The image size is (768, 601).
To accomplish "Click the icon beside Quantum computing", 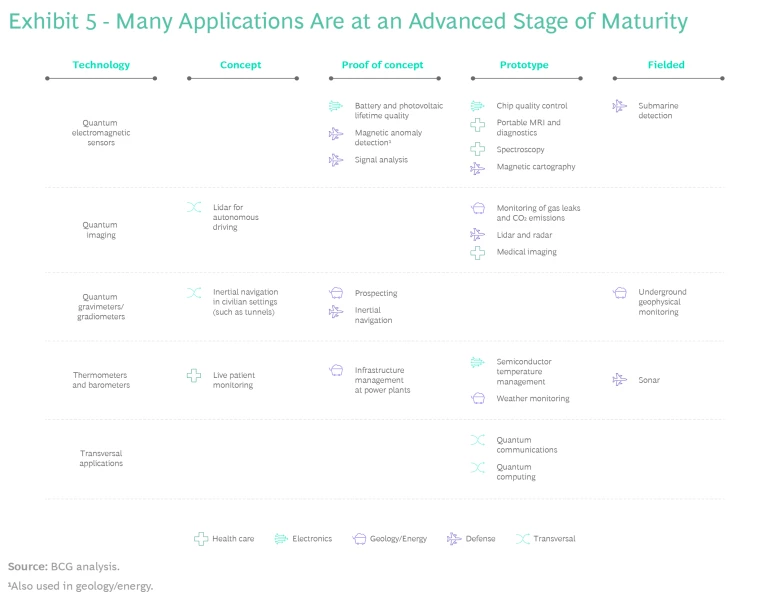I will 477,467.
